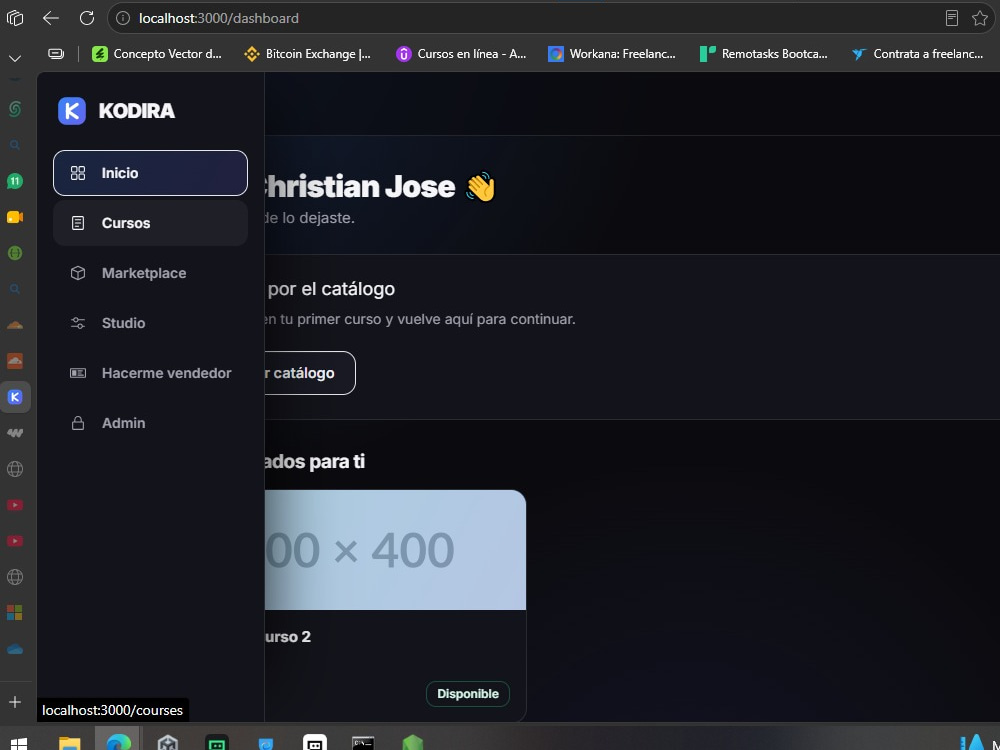1000x750 pixels.
Task: Click the KODIRA logo icon
Action: point(71,111)
